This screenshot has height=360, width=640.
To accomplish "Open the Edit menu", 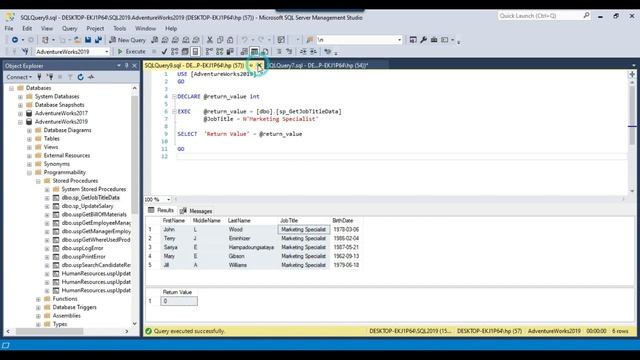I will coord(27,29).
